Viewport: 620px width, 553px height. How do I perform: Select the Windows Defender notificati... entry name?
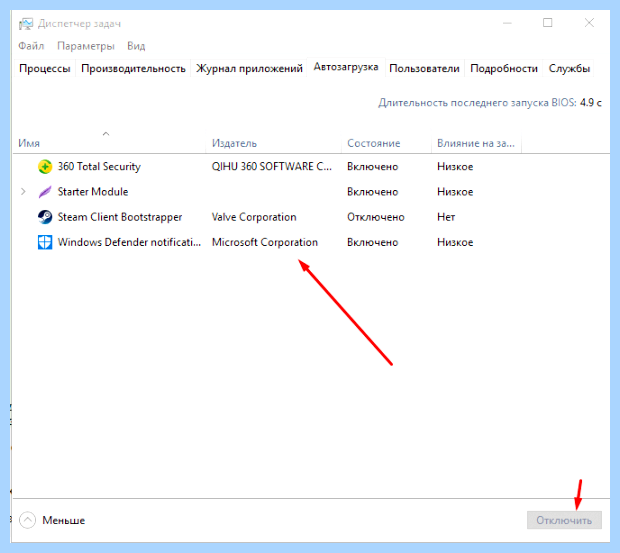coord(129,242)
